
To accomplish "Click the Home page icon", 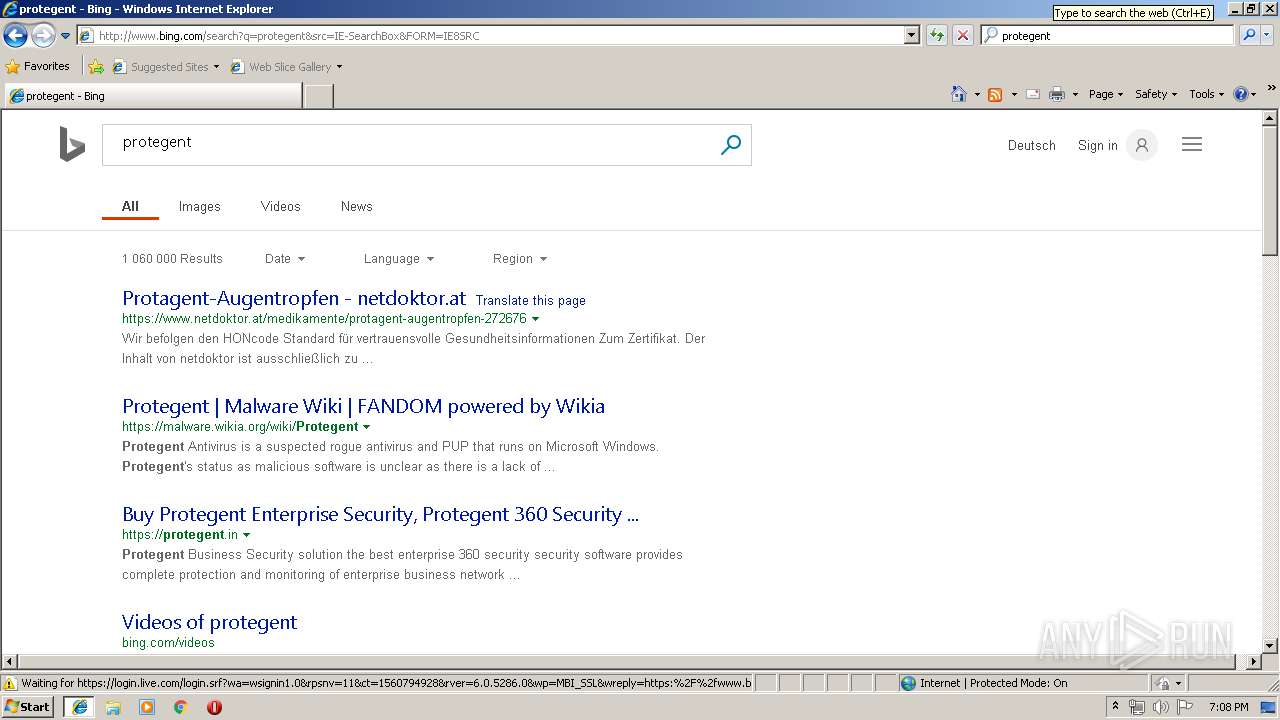I will pyautogui.click(x=959, y=94).
